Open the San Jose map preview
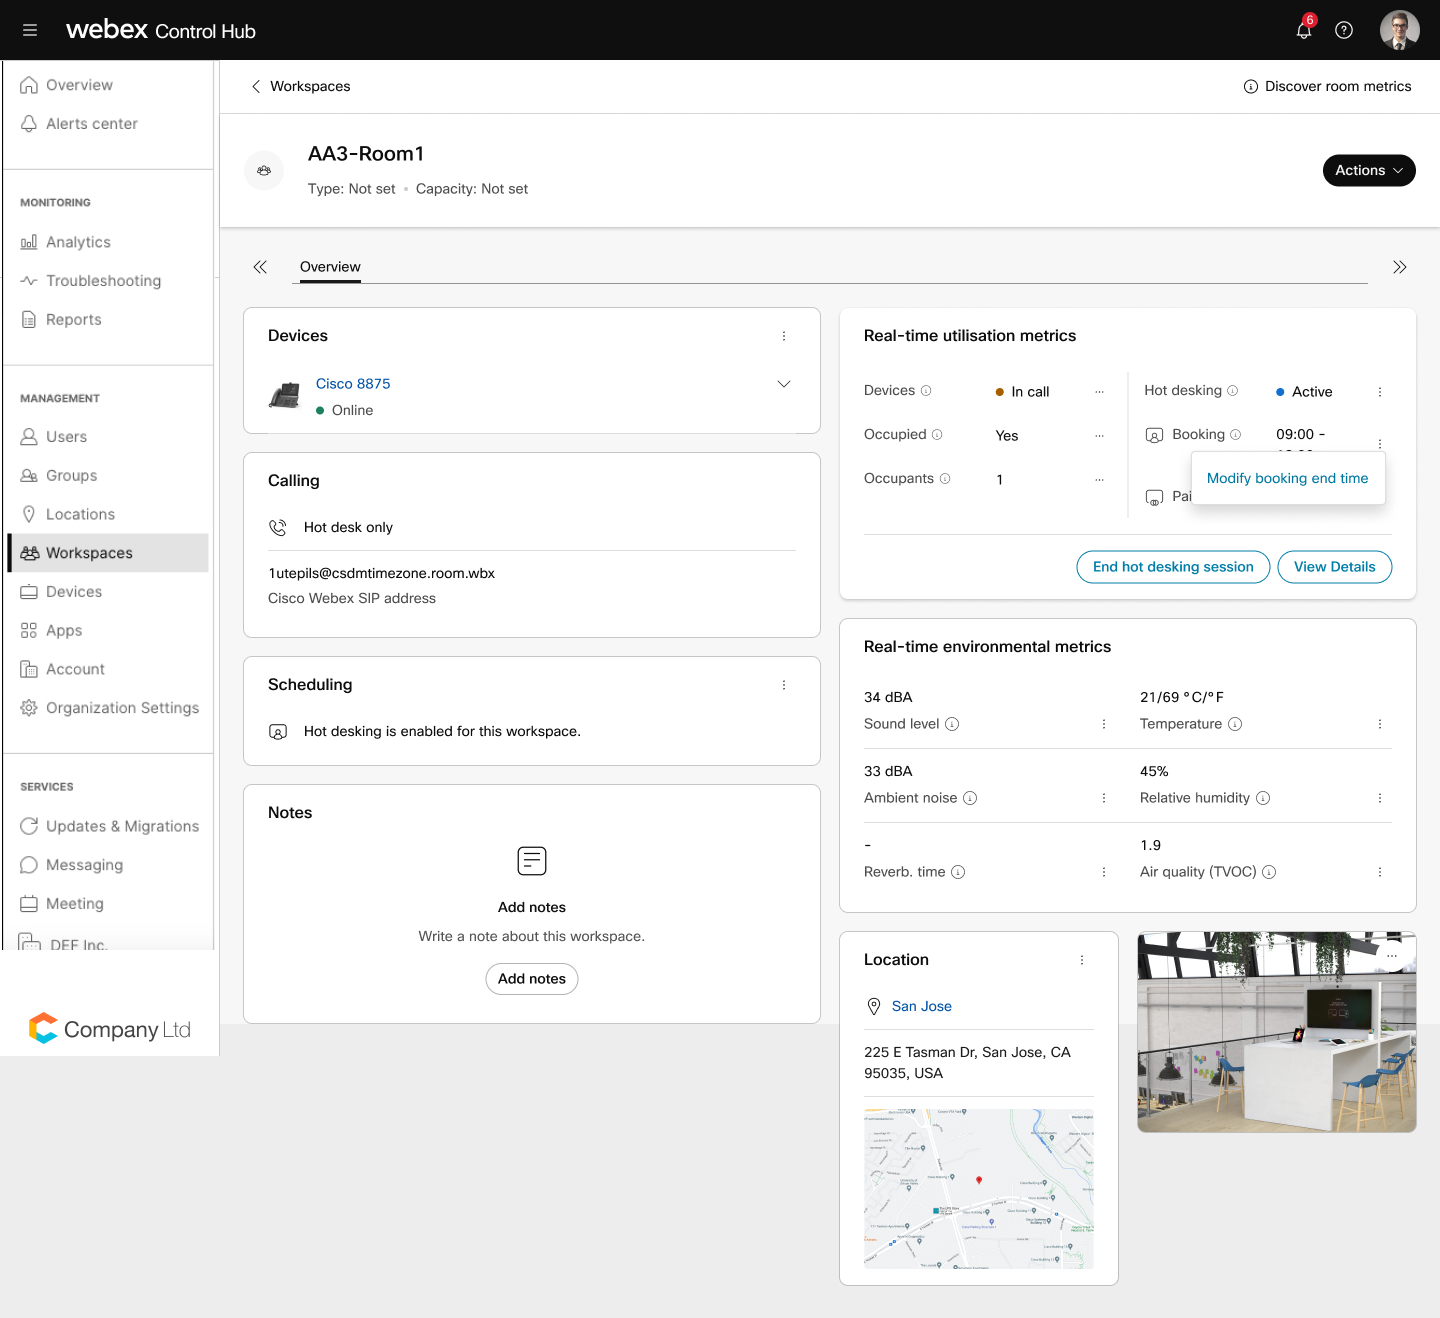Screen dimensions: 1440x1318 pos(979,1189)
